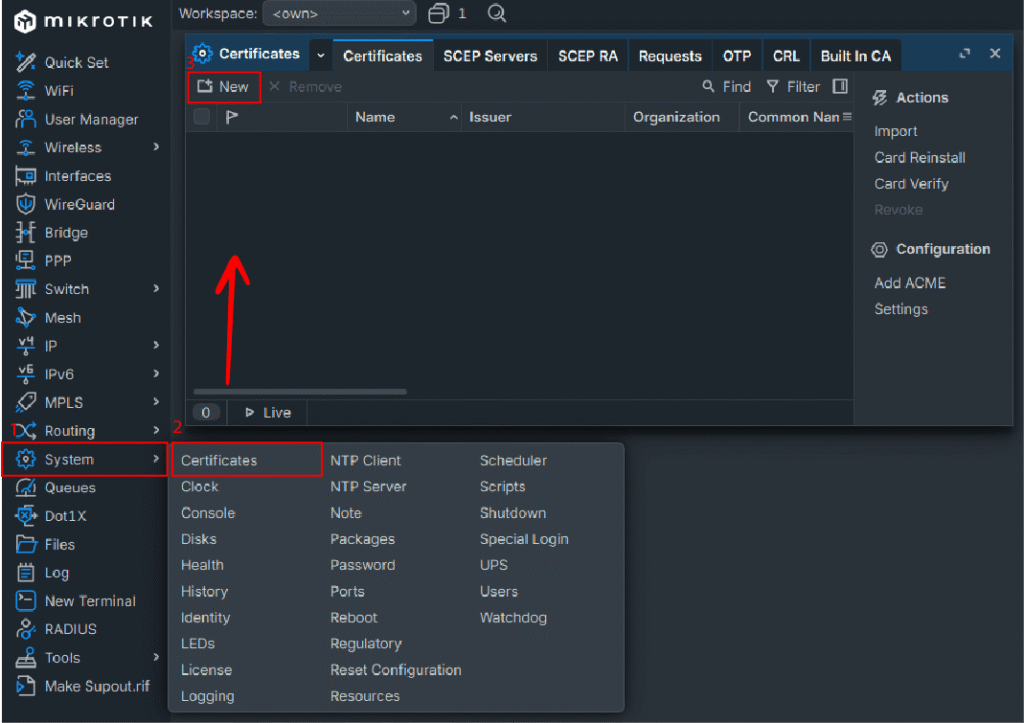
Task: Expand the Wireless submenu arrow
Action: 156,147
